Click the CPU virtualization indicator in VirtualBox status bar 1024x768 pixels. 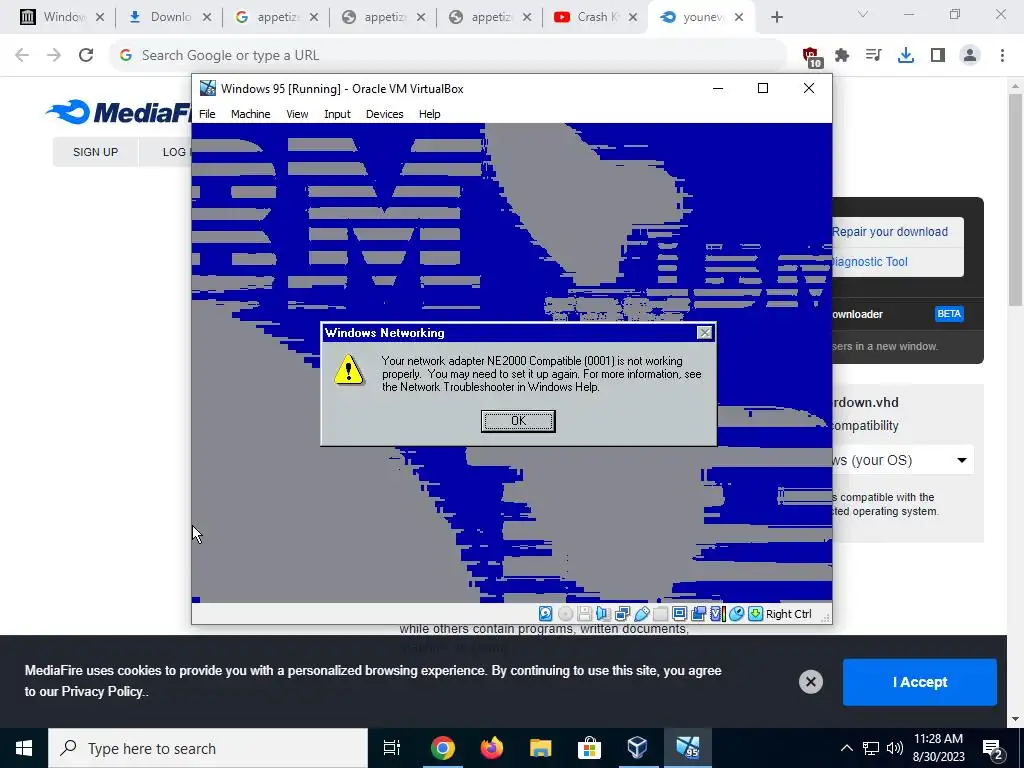(x=718, y=614)
